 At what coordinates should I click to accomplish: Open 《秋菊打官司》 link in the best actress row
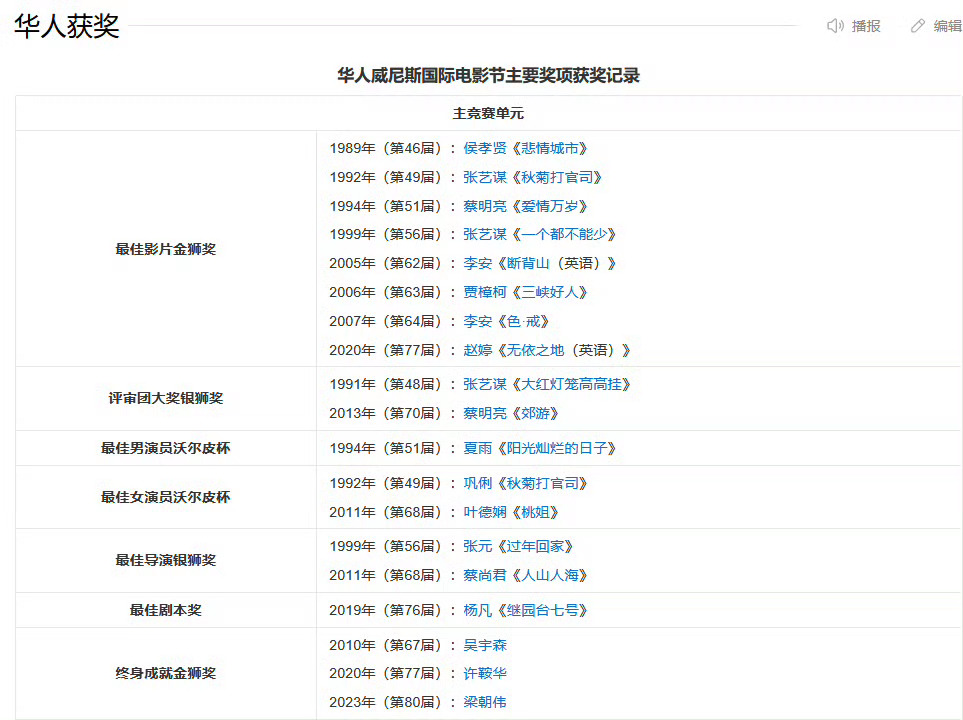(x=542, y=483)
